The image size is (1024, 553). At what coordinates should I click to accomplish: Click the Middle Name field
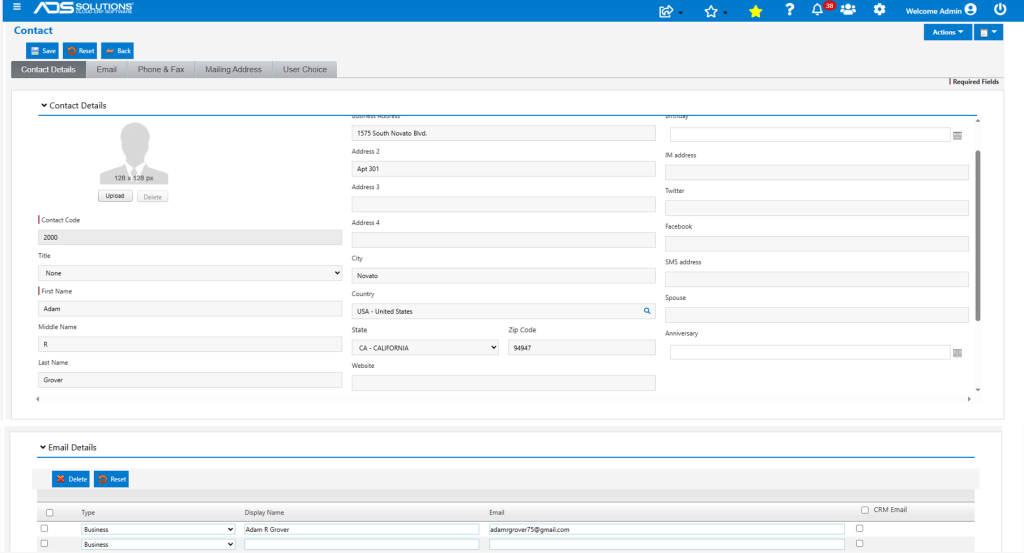coord(189,344)
